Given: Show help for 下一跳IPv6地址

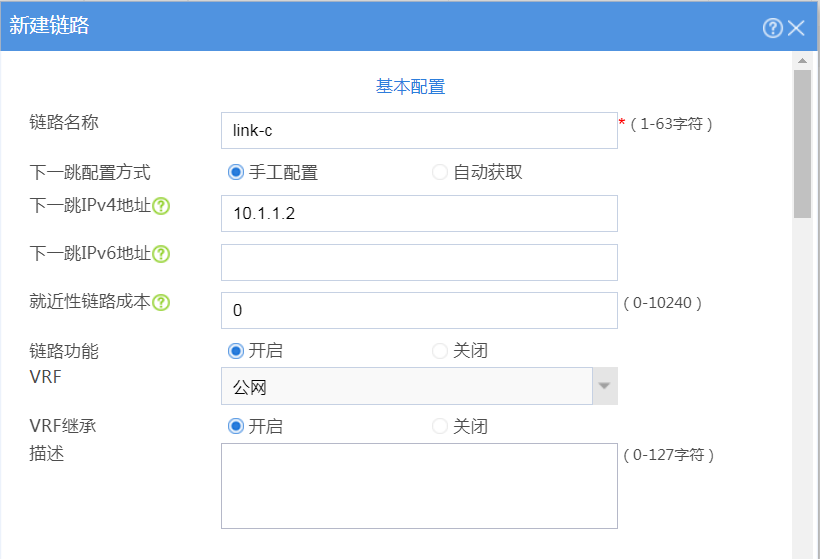Looking at the screenshot, I should [x=161, y=254].
